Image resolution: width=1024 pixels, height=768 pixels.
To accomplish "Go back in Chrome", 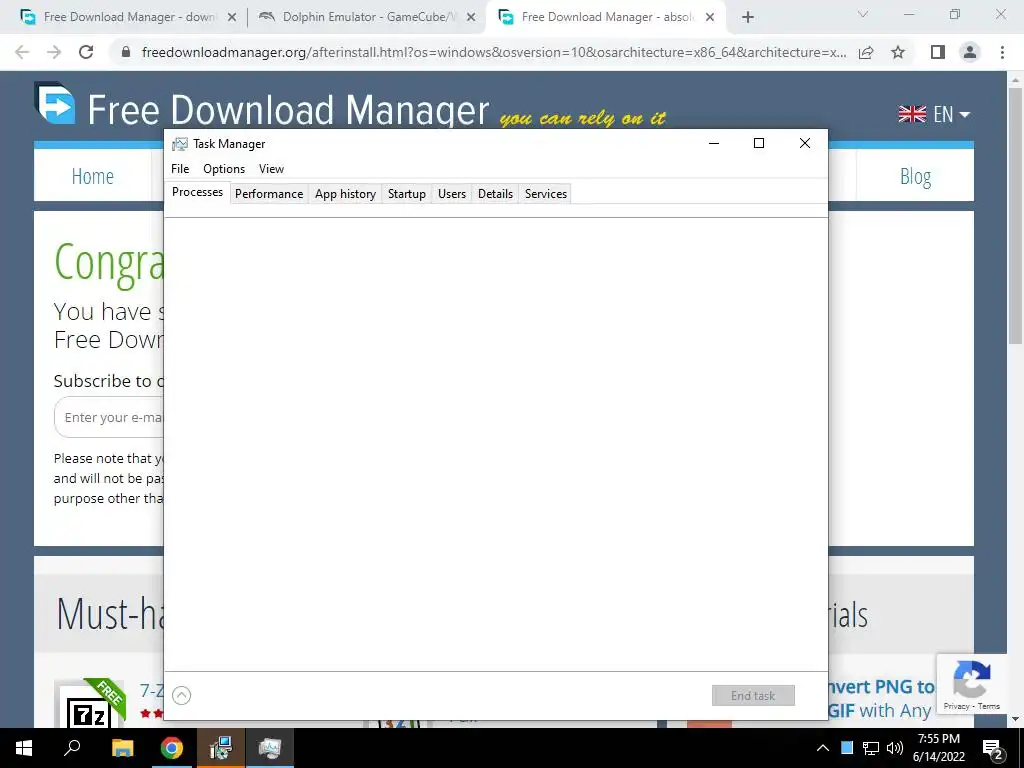I will tap(22, 52).
